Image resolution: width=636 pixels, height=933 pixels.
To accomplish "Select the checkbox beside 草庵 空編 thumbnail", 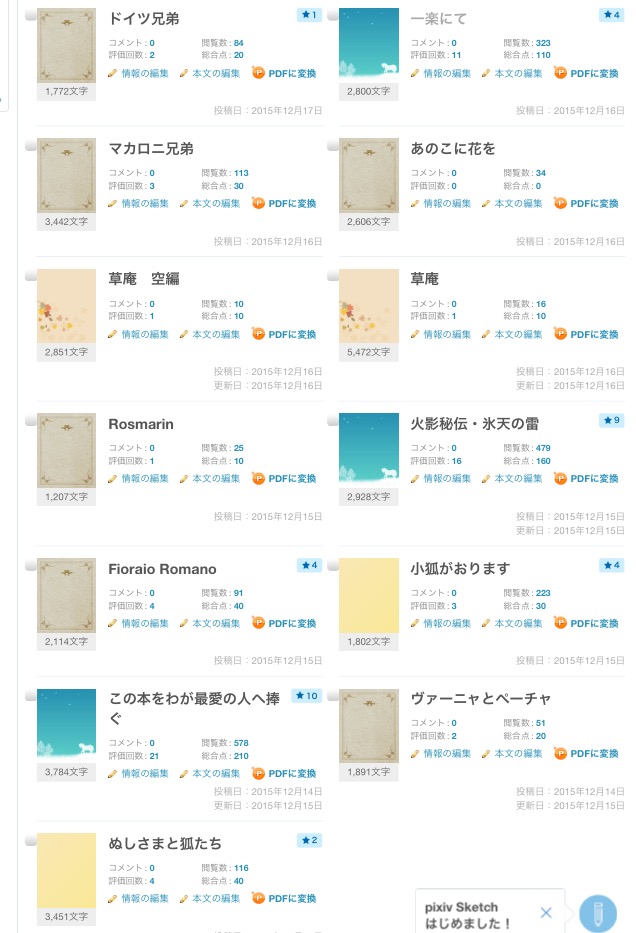I will coord(31,276).
